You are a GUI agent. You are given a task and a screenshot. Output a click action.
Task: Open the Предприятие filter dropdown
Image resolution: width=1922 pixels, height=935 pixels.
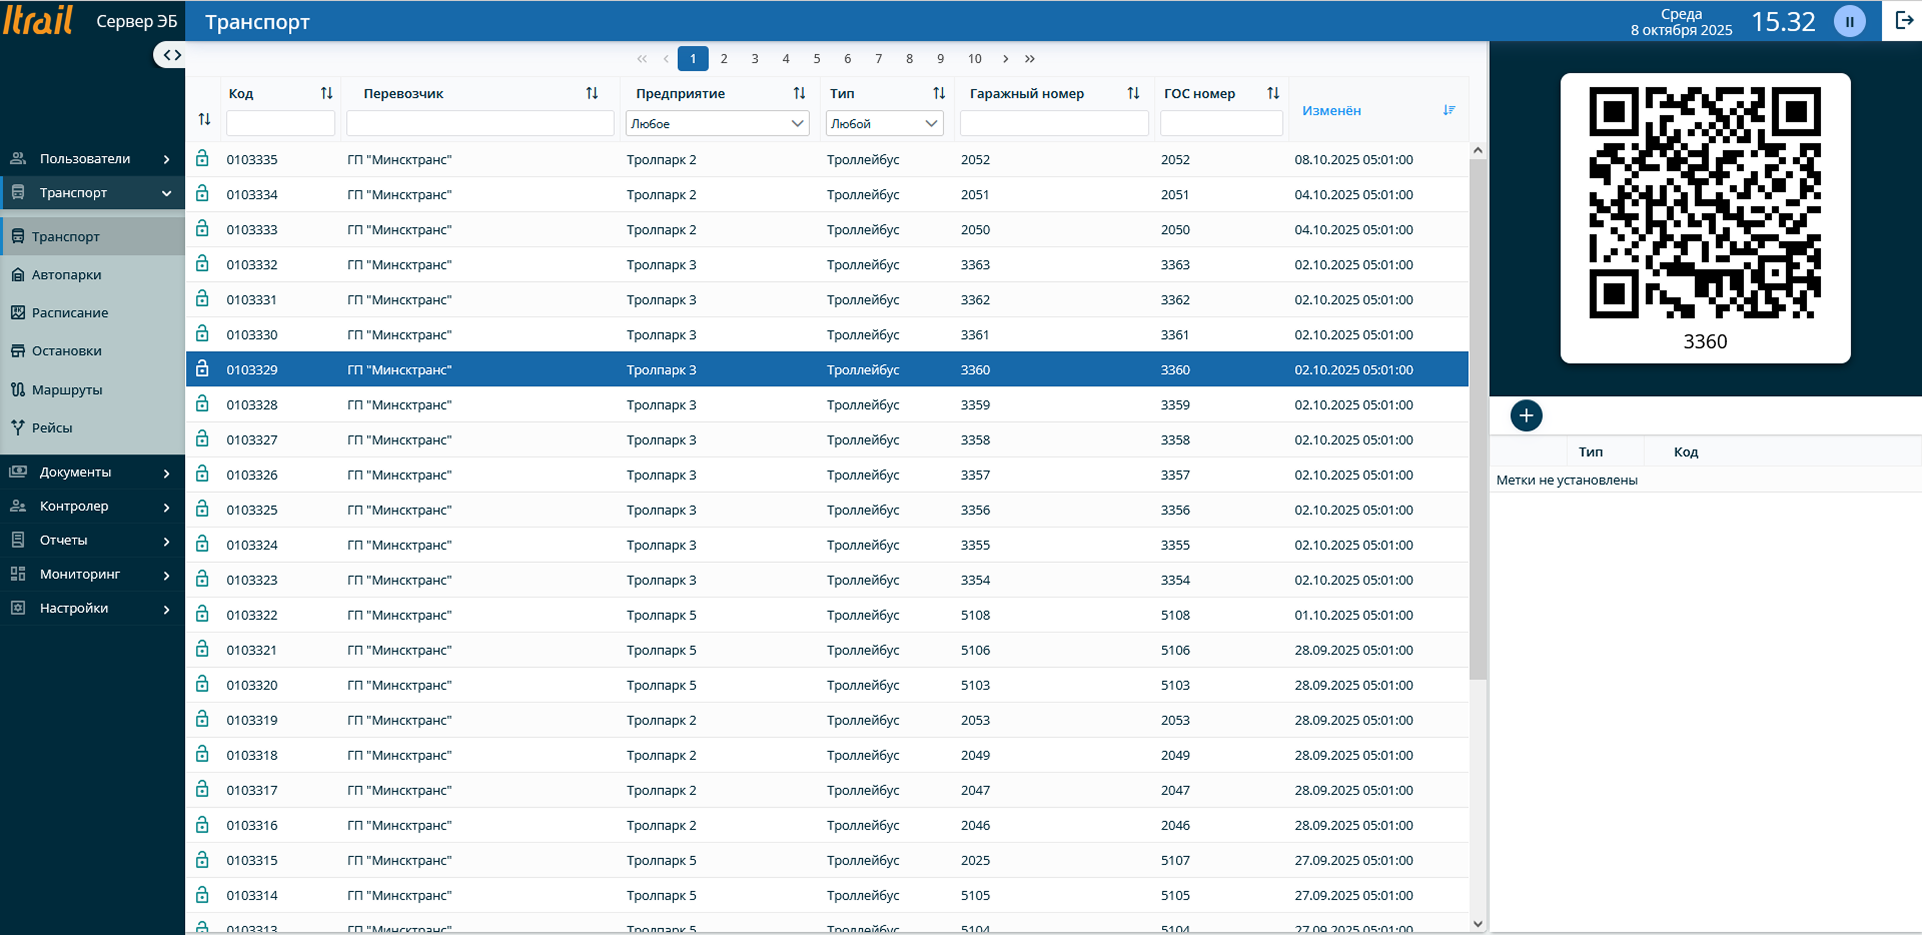(x=717, y=124)
